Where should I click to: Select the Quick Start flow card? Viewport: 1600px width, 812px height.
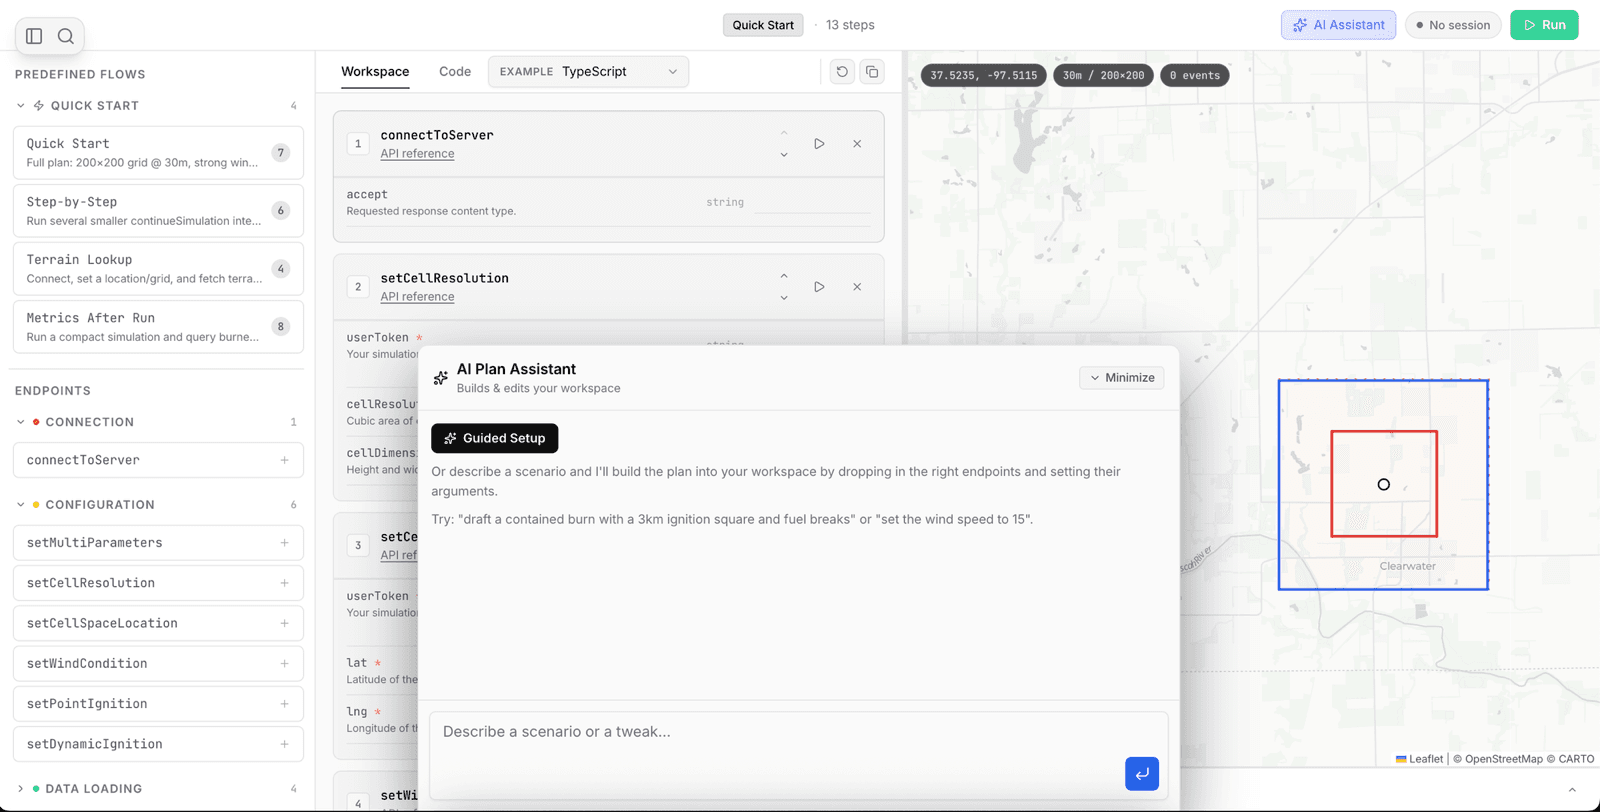tap(158, 153)
